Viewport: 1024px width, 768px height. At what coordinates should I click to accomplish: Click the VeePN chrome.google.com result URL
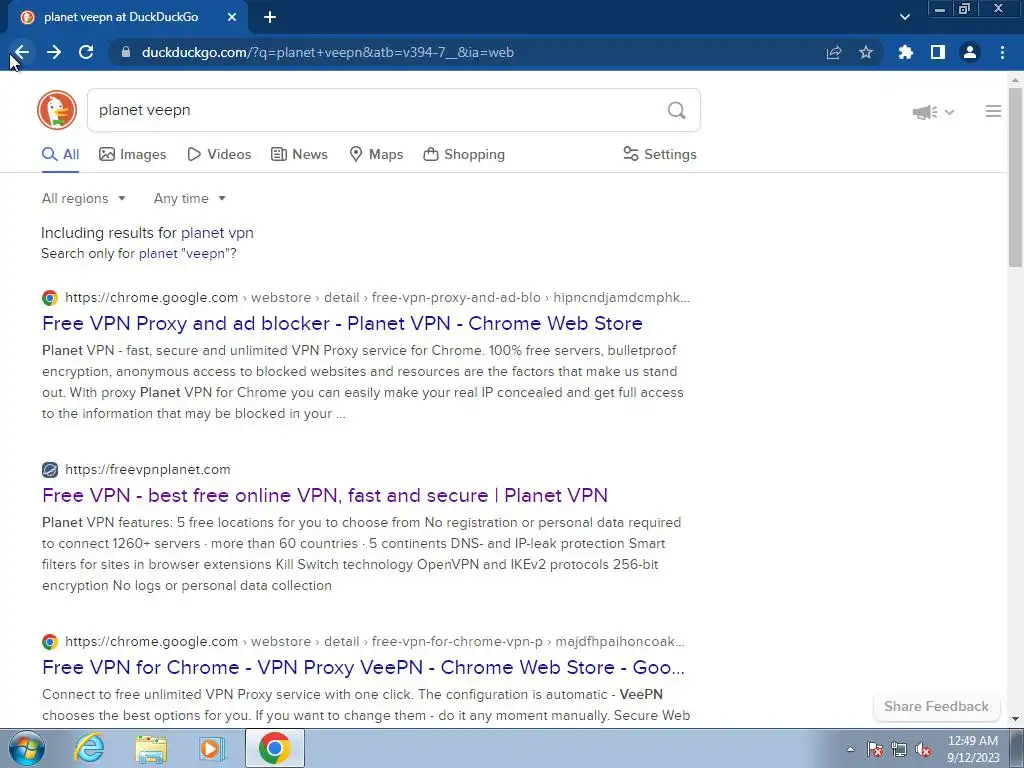tap(375, 641)
